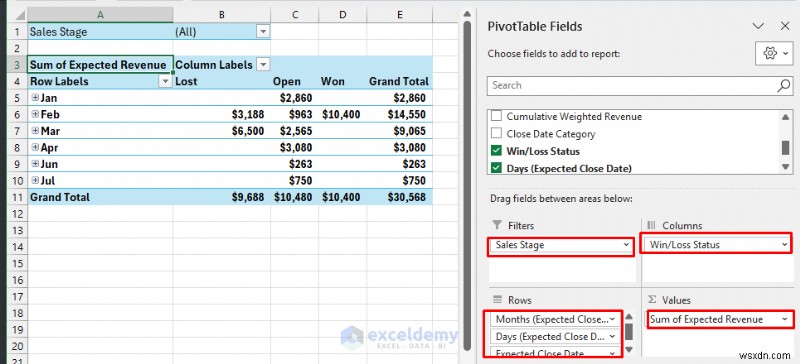Close the PivotTable Fields pane
The image size is (800, 364).
(785, 26)
